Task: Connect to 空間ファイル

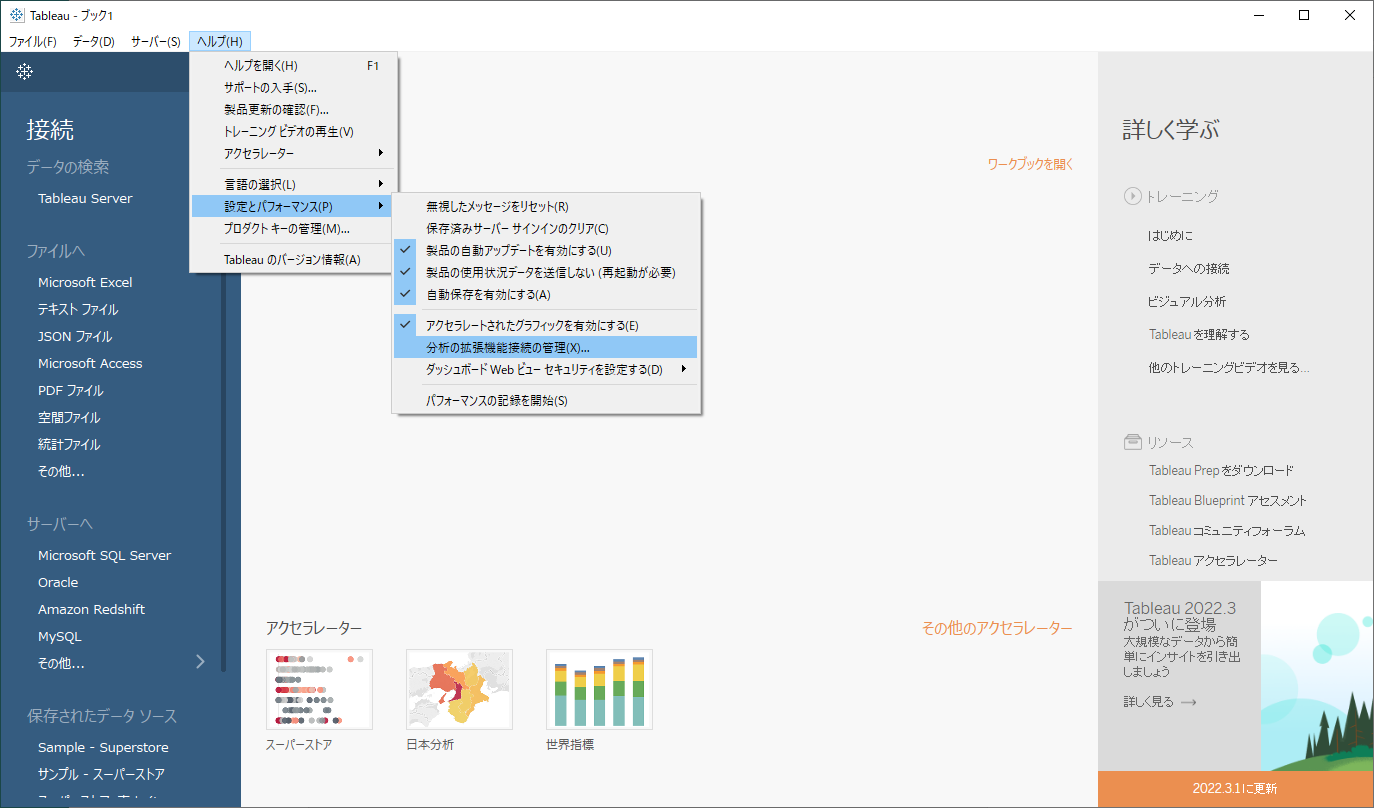Action: tap(69, 417)
